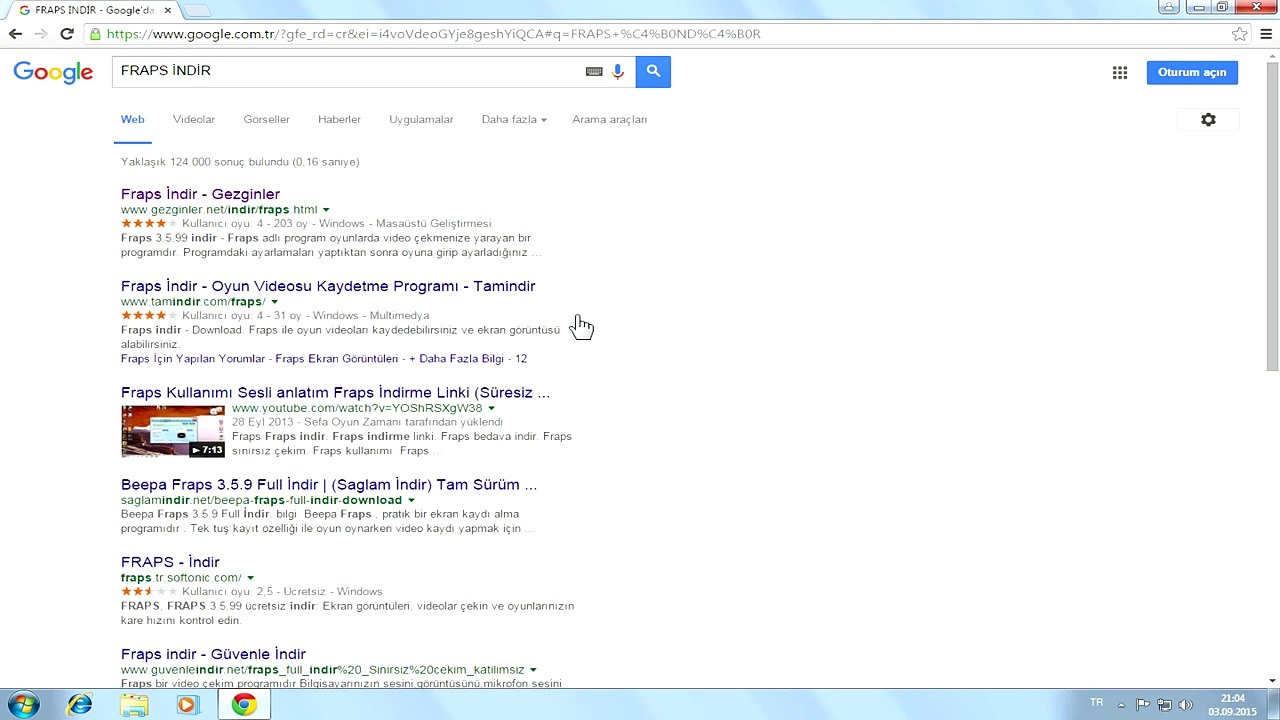
Task: Switch to the Uygulamalar tab
Action: tap(421, 119)
